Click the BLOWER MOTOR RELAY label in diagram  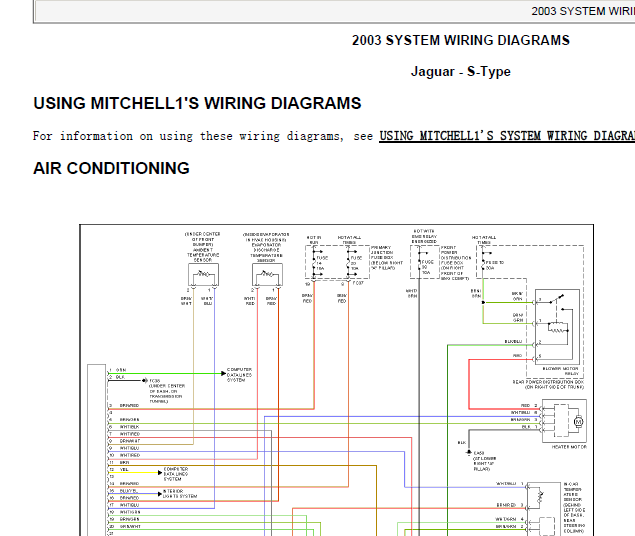point(560,371)
